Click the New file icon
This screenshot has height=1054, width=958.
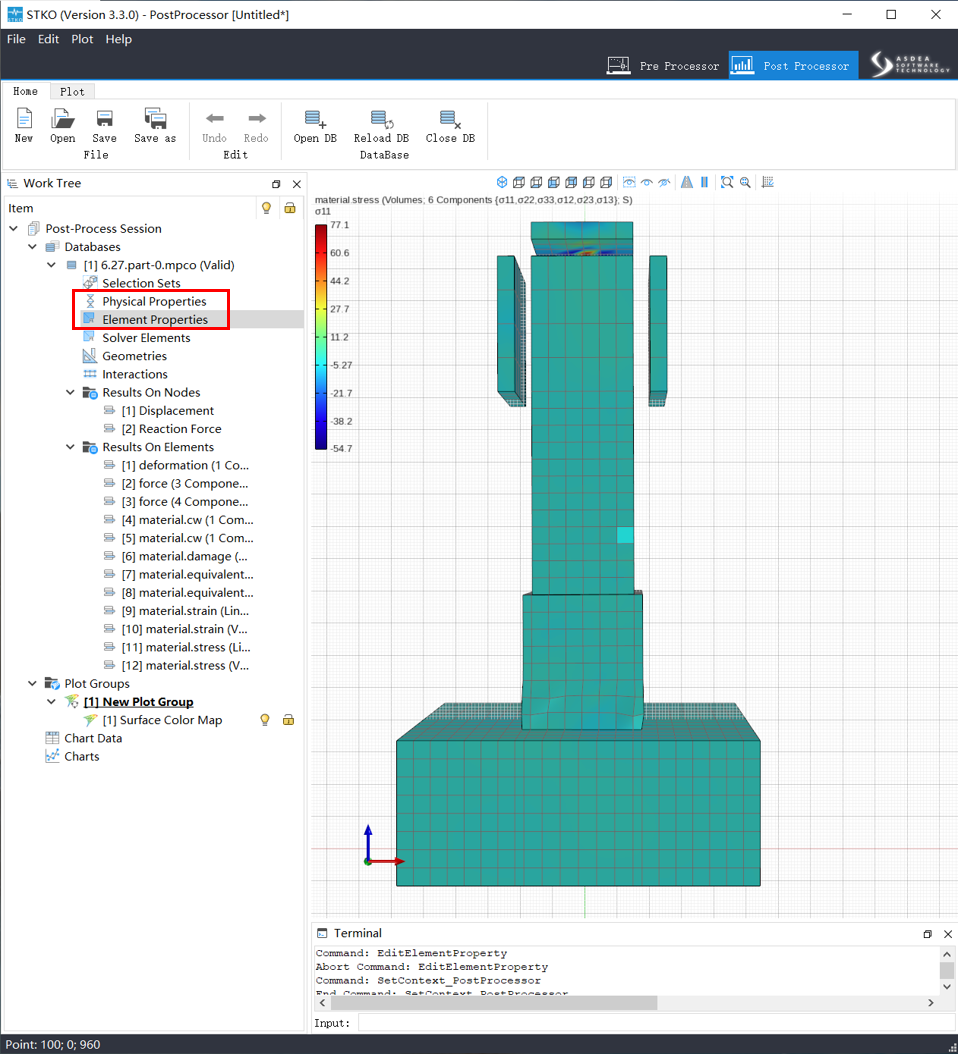click(24, 119)
